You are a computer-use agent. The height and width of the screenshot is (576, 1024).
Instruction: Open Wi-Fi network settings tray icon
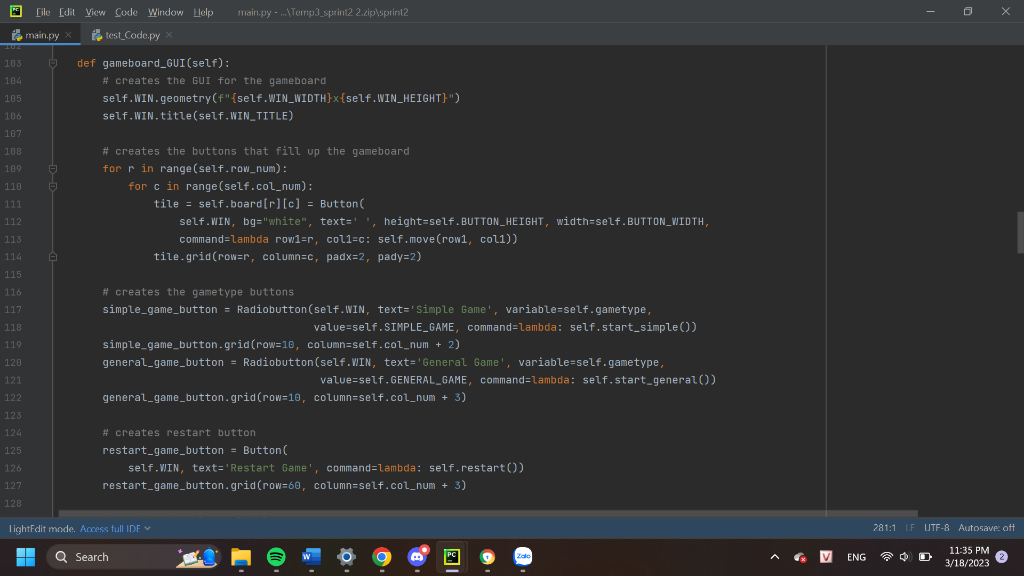(x=886, y=557)
